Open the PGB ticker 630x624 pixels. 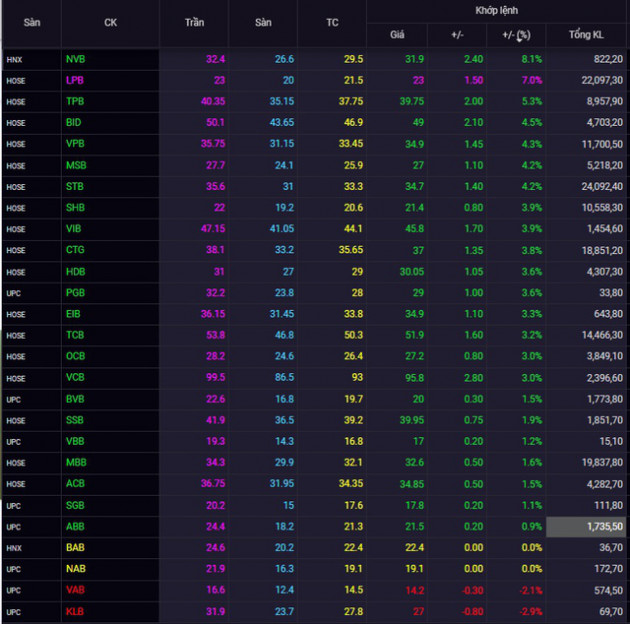75,293
